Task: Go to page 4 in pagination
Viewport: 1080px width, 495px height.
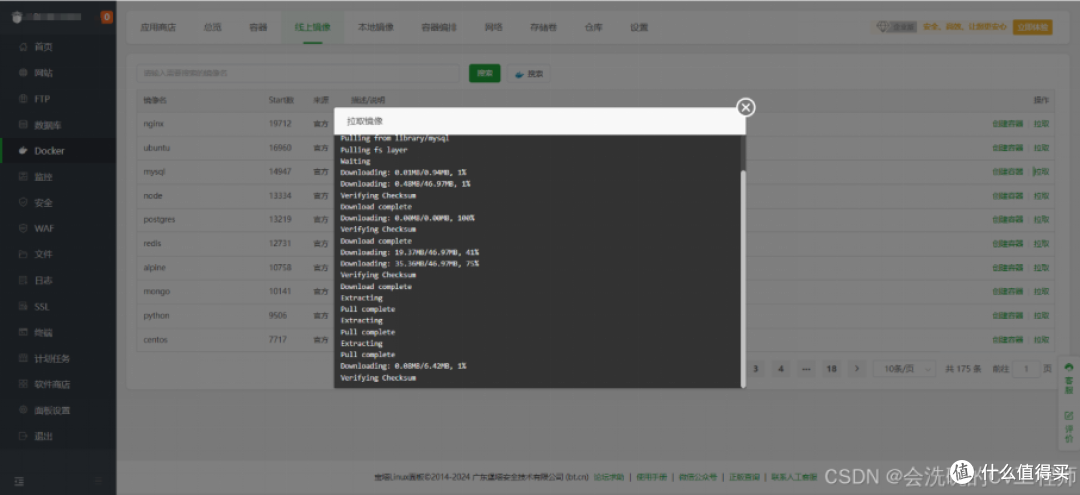Action: (x=780, y=368)
